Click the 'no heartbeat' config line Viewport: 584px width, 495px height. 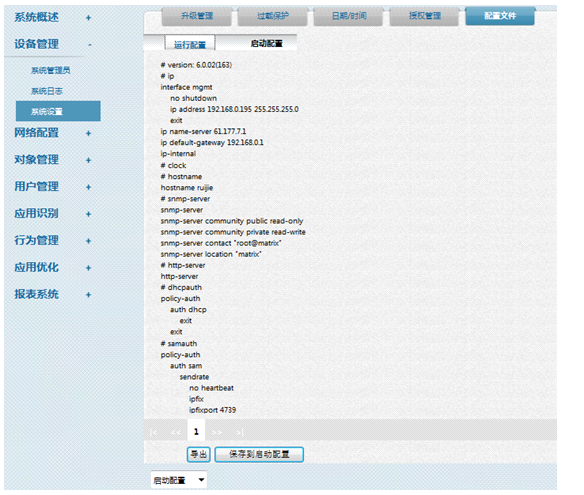tap(211, 388)
